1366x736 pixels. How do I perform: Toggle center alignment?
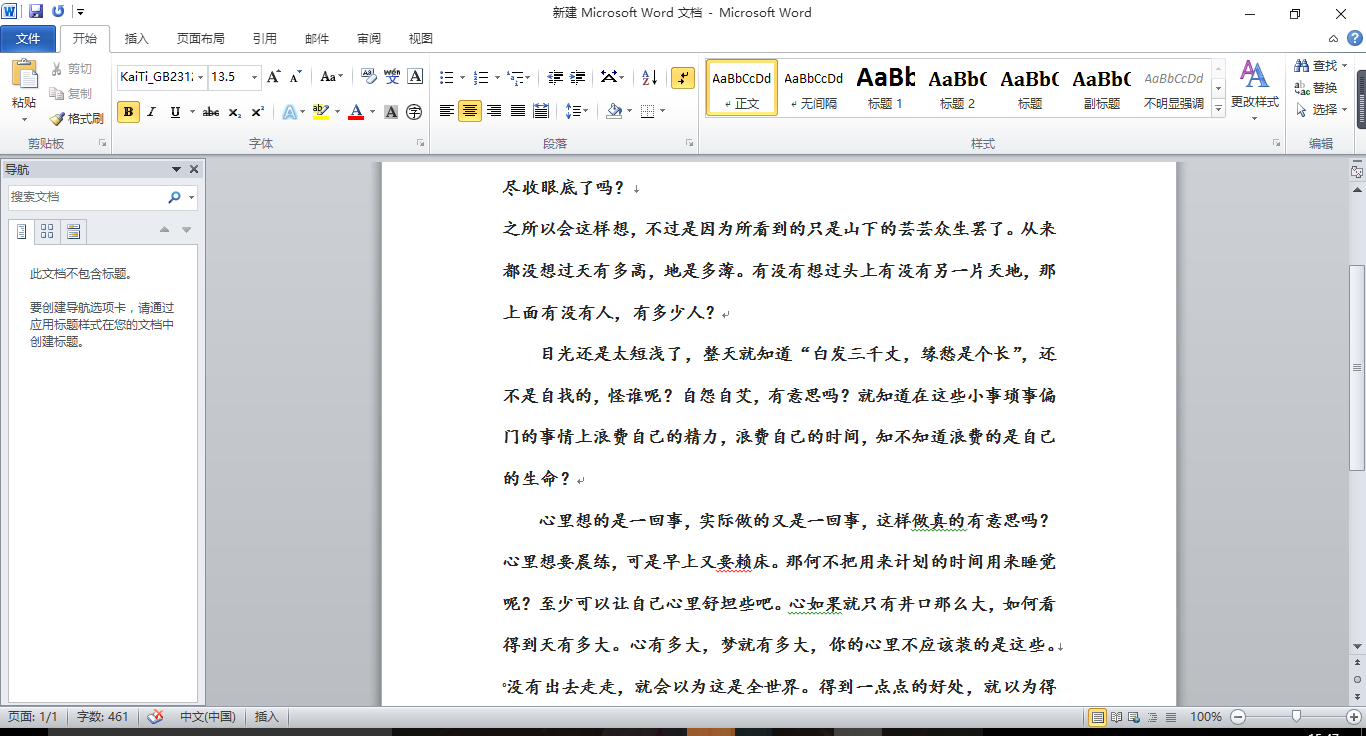470,111
